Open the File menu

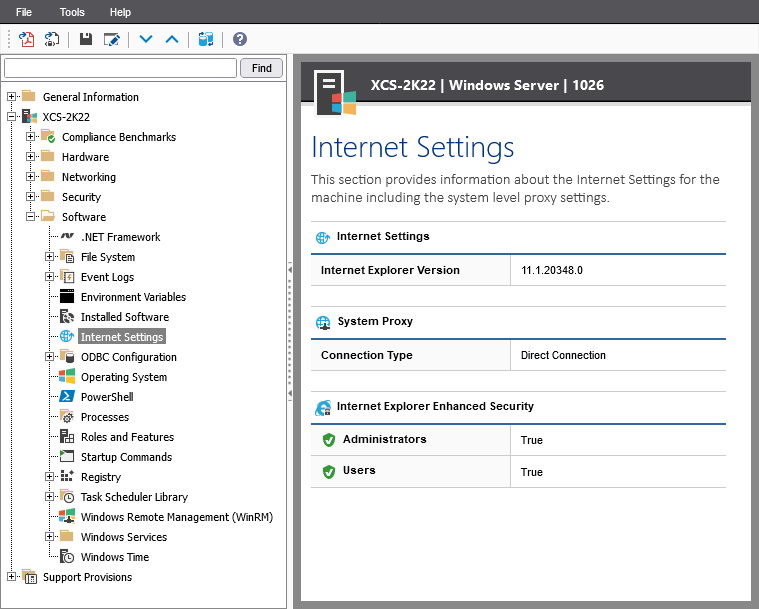pyautogui.click(x=24, y=12)
